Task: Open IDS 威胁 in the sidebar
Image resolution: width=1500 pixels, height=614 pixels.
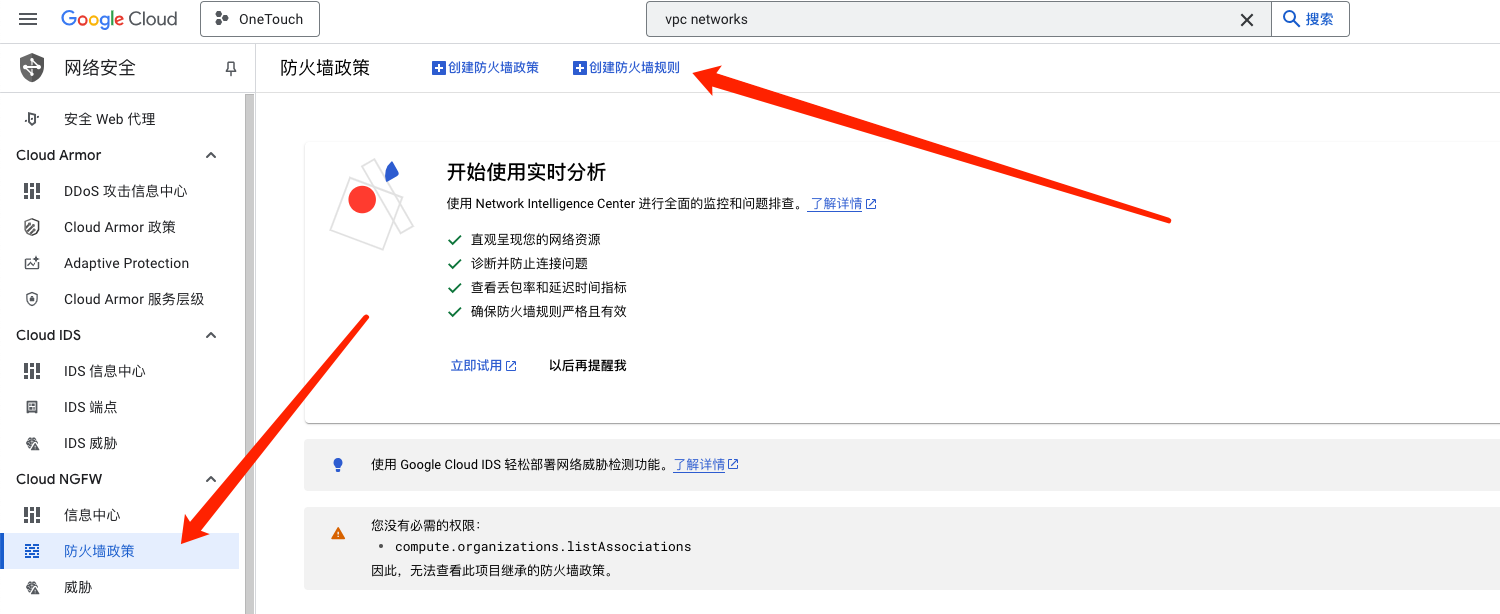Action: click(x=90, y=443)
